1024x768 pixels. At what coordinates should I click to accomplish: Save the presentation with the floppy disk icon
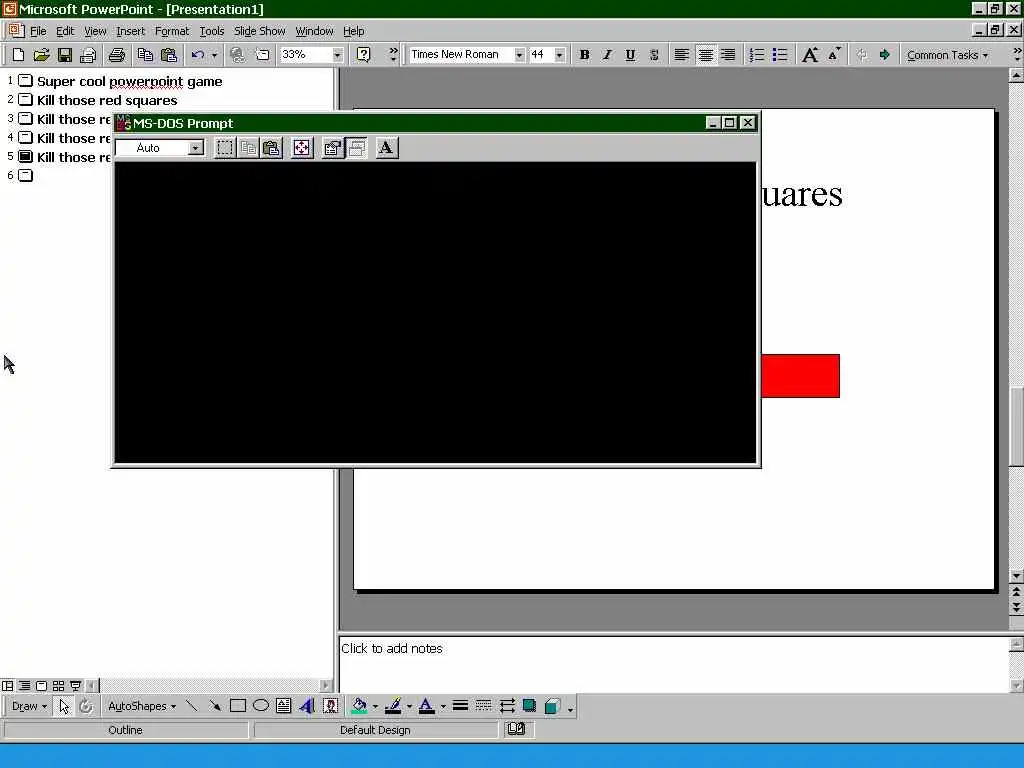click(x=65, y=55)
